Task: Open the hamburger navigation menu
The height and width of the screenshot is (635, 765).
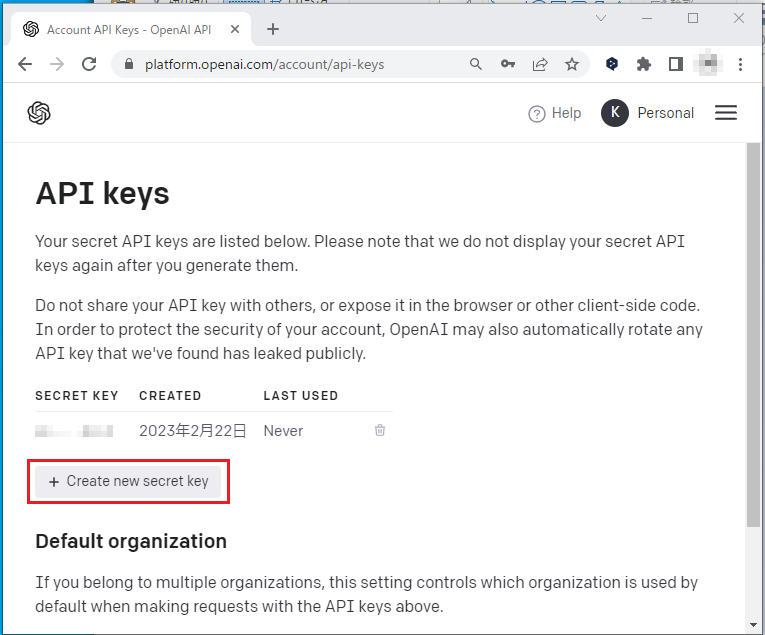Action: [726, 113]
